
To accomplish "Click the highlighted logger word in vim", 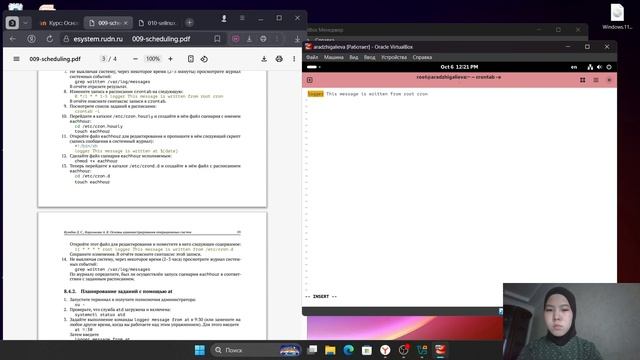I will pyautogui.click(x=316, y=94).
